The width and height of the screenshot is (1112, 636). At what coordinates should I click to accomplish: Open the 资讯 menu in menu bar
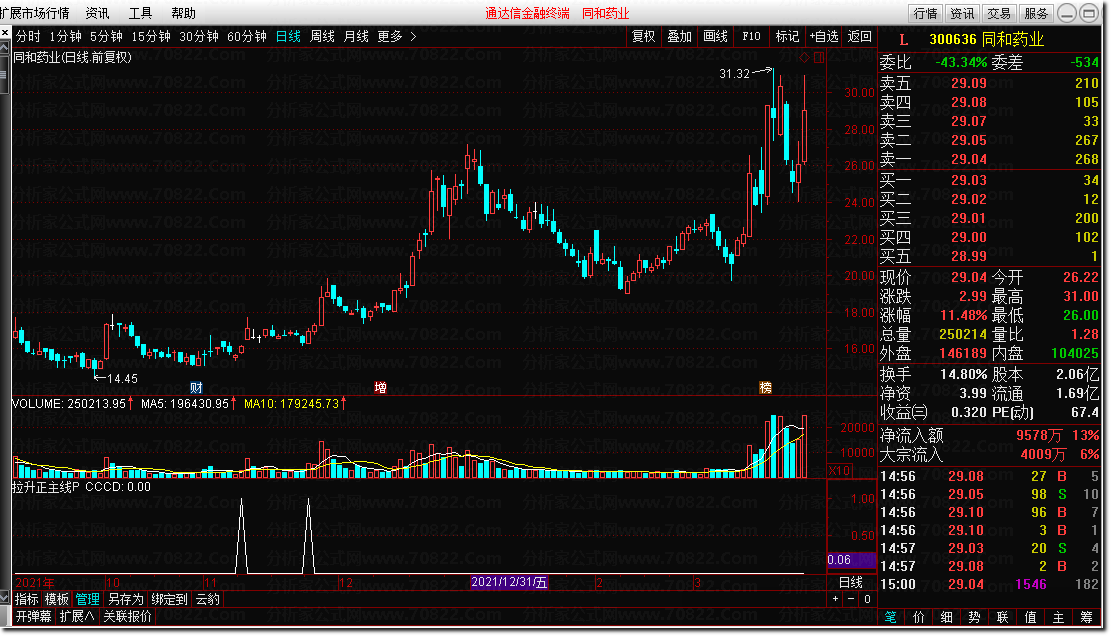point(97,13)
